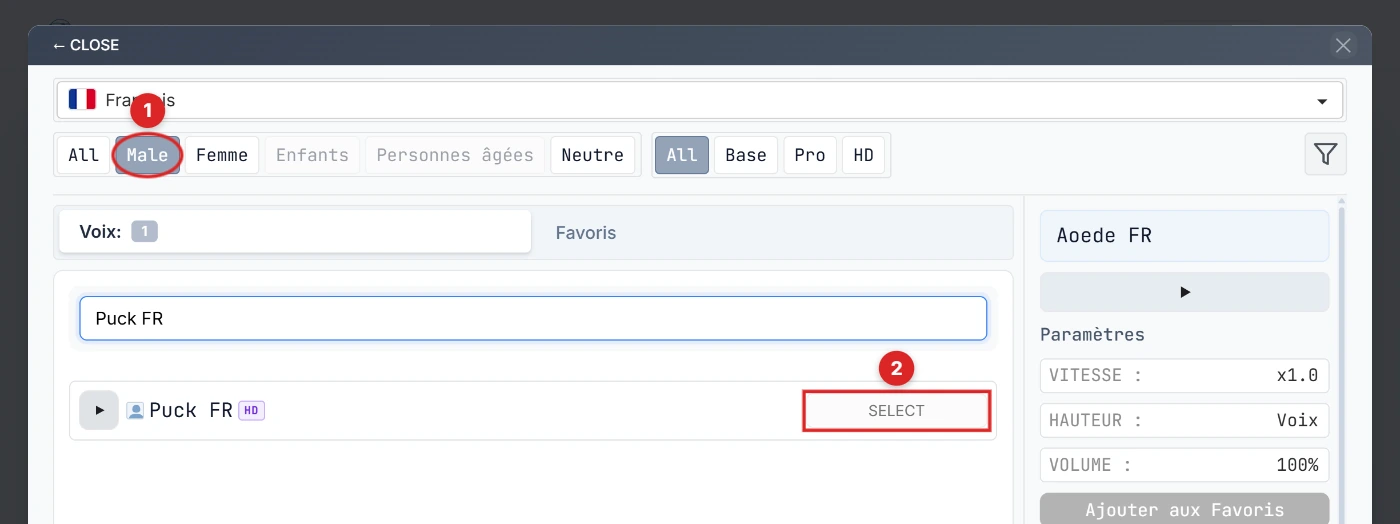Screen dimensions: 1400x524
Task: Enable the Femme gender filter
Action: 222,155
